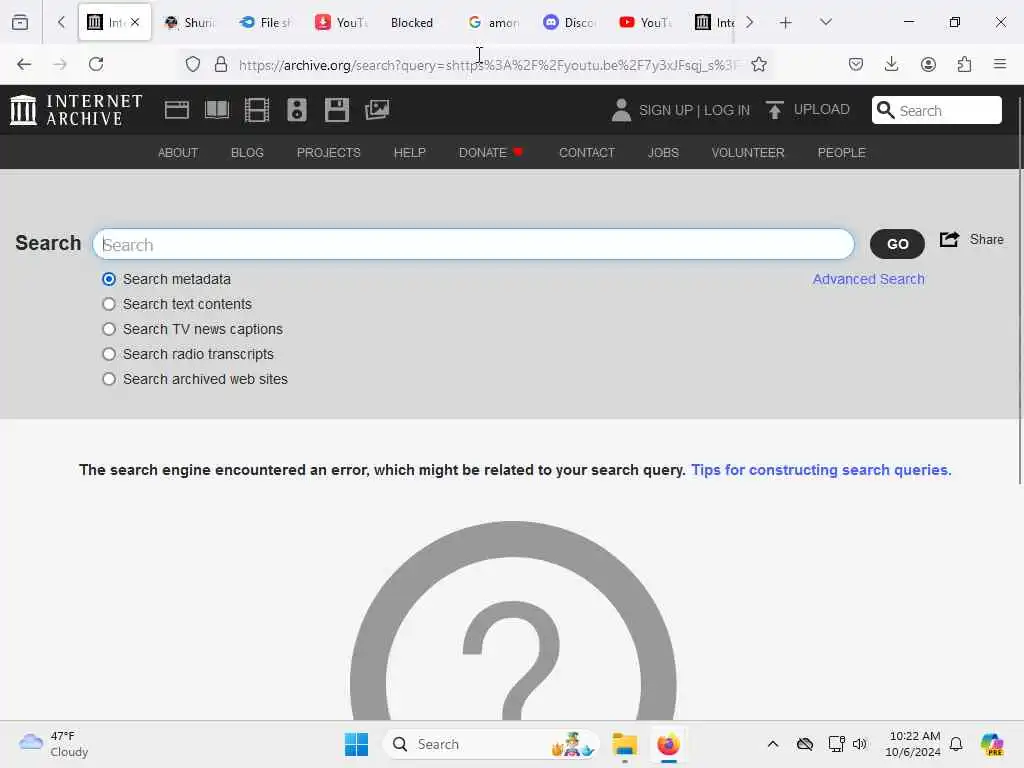Open File Explorer from the taskbar
Screen dimensions: 1024x768
(x=624, y=744)
